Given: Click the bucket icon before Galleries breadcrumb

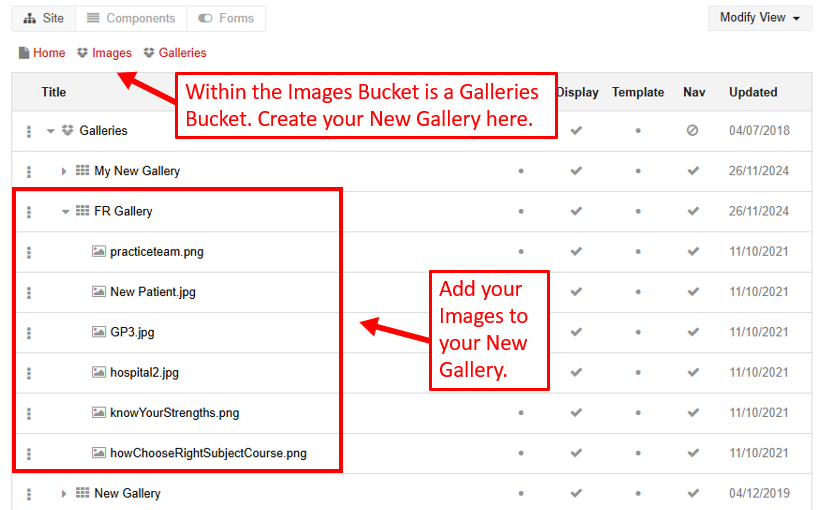Looking at the screenshot, I should pyautogui.click(x=149, y=53).
